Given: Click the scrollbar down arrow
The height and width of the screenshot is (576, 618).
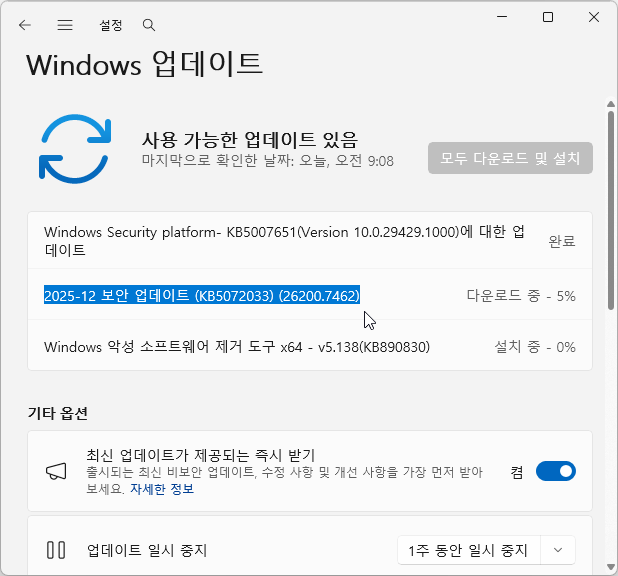Looking at the screenshot, I should pyautogui.click(x=611, y=567).
